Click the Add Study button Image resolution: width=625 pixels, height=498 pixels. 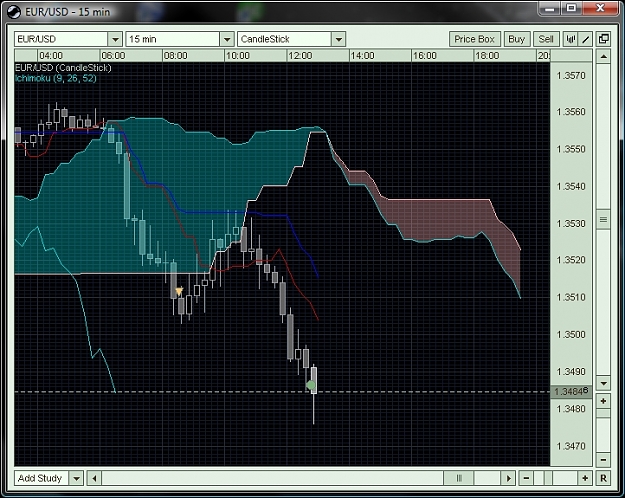click(x=41, y=478)
